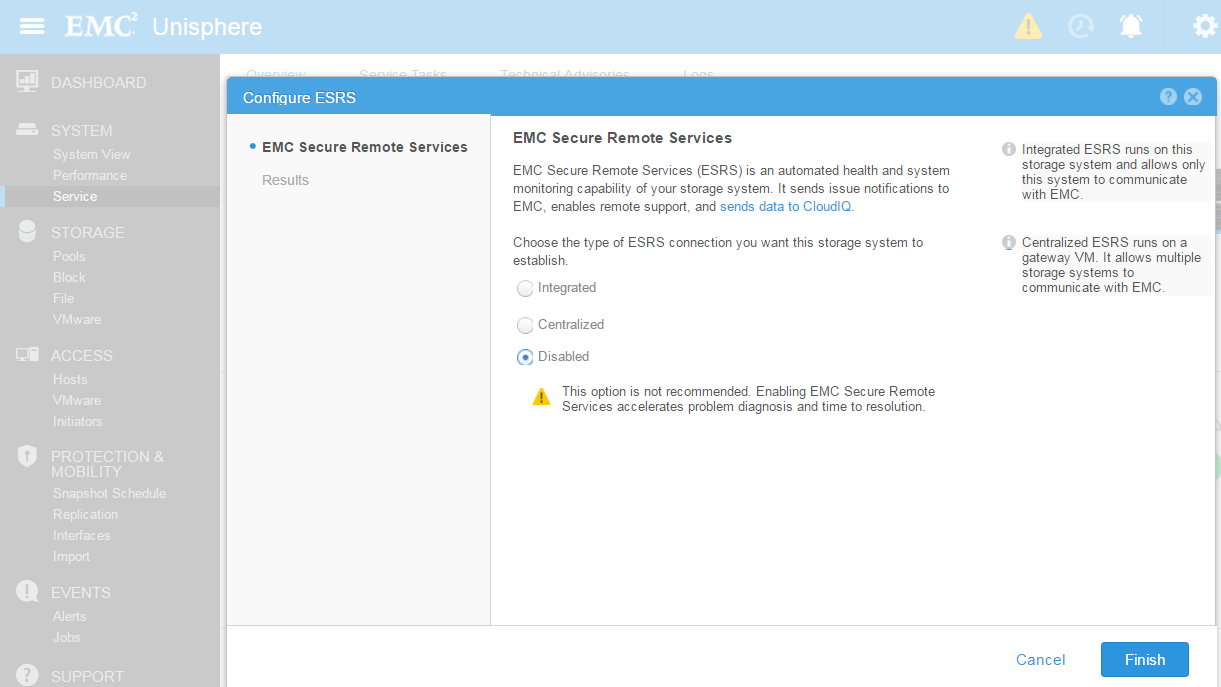This screenshot has width=1221, height=687.
Task: Select the Centralized radio button
Action: coord(525,325)
